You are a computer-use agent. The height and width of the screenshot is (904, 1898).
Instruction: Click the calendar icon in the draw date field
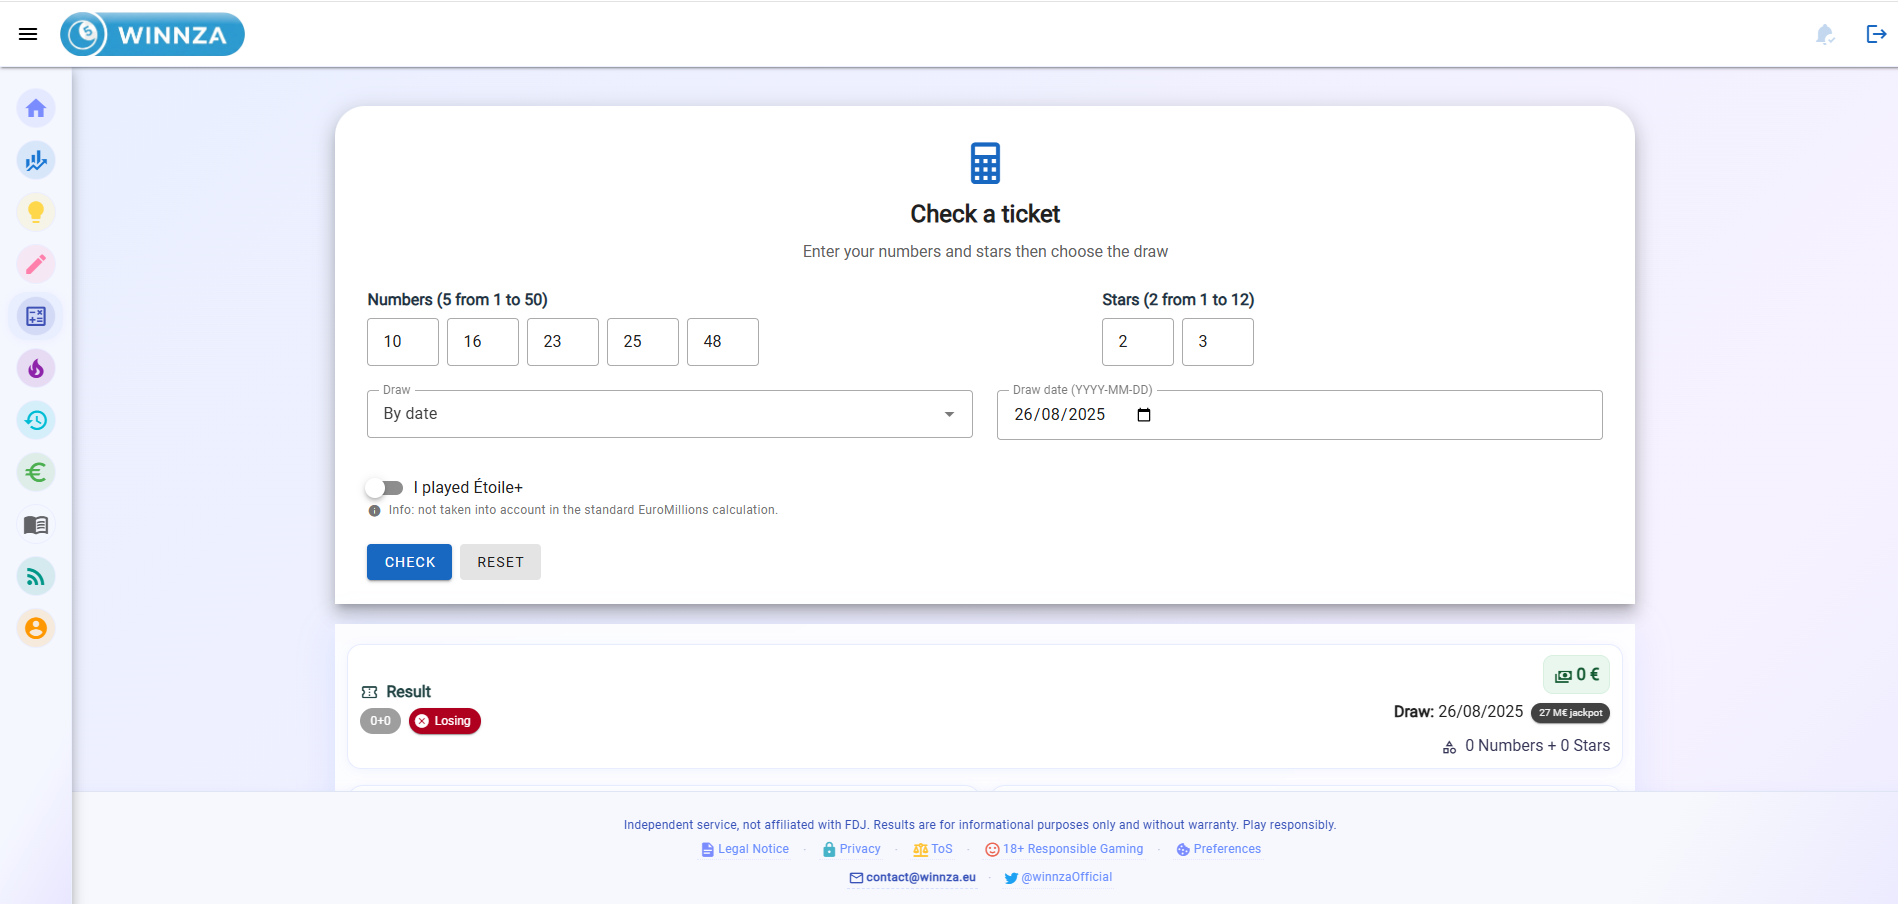pos(1144,415)
